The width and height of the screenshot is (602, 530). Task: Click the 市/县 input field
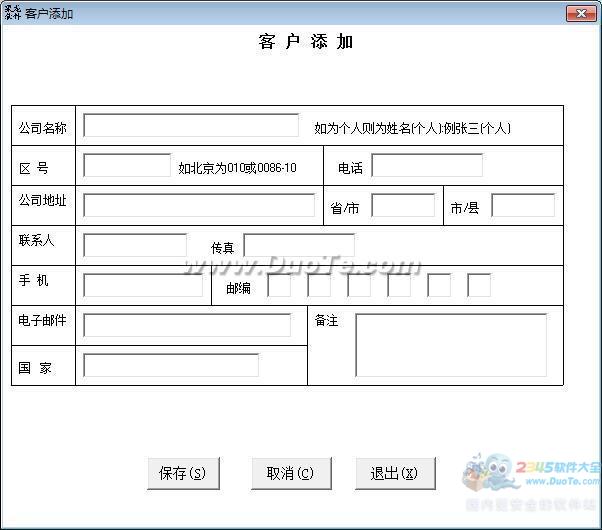pyautogui.click(x=523, y=205)
